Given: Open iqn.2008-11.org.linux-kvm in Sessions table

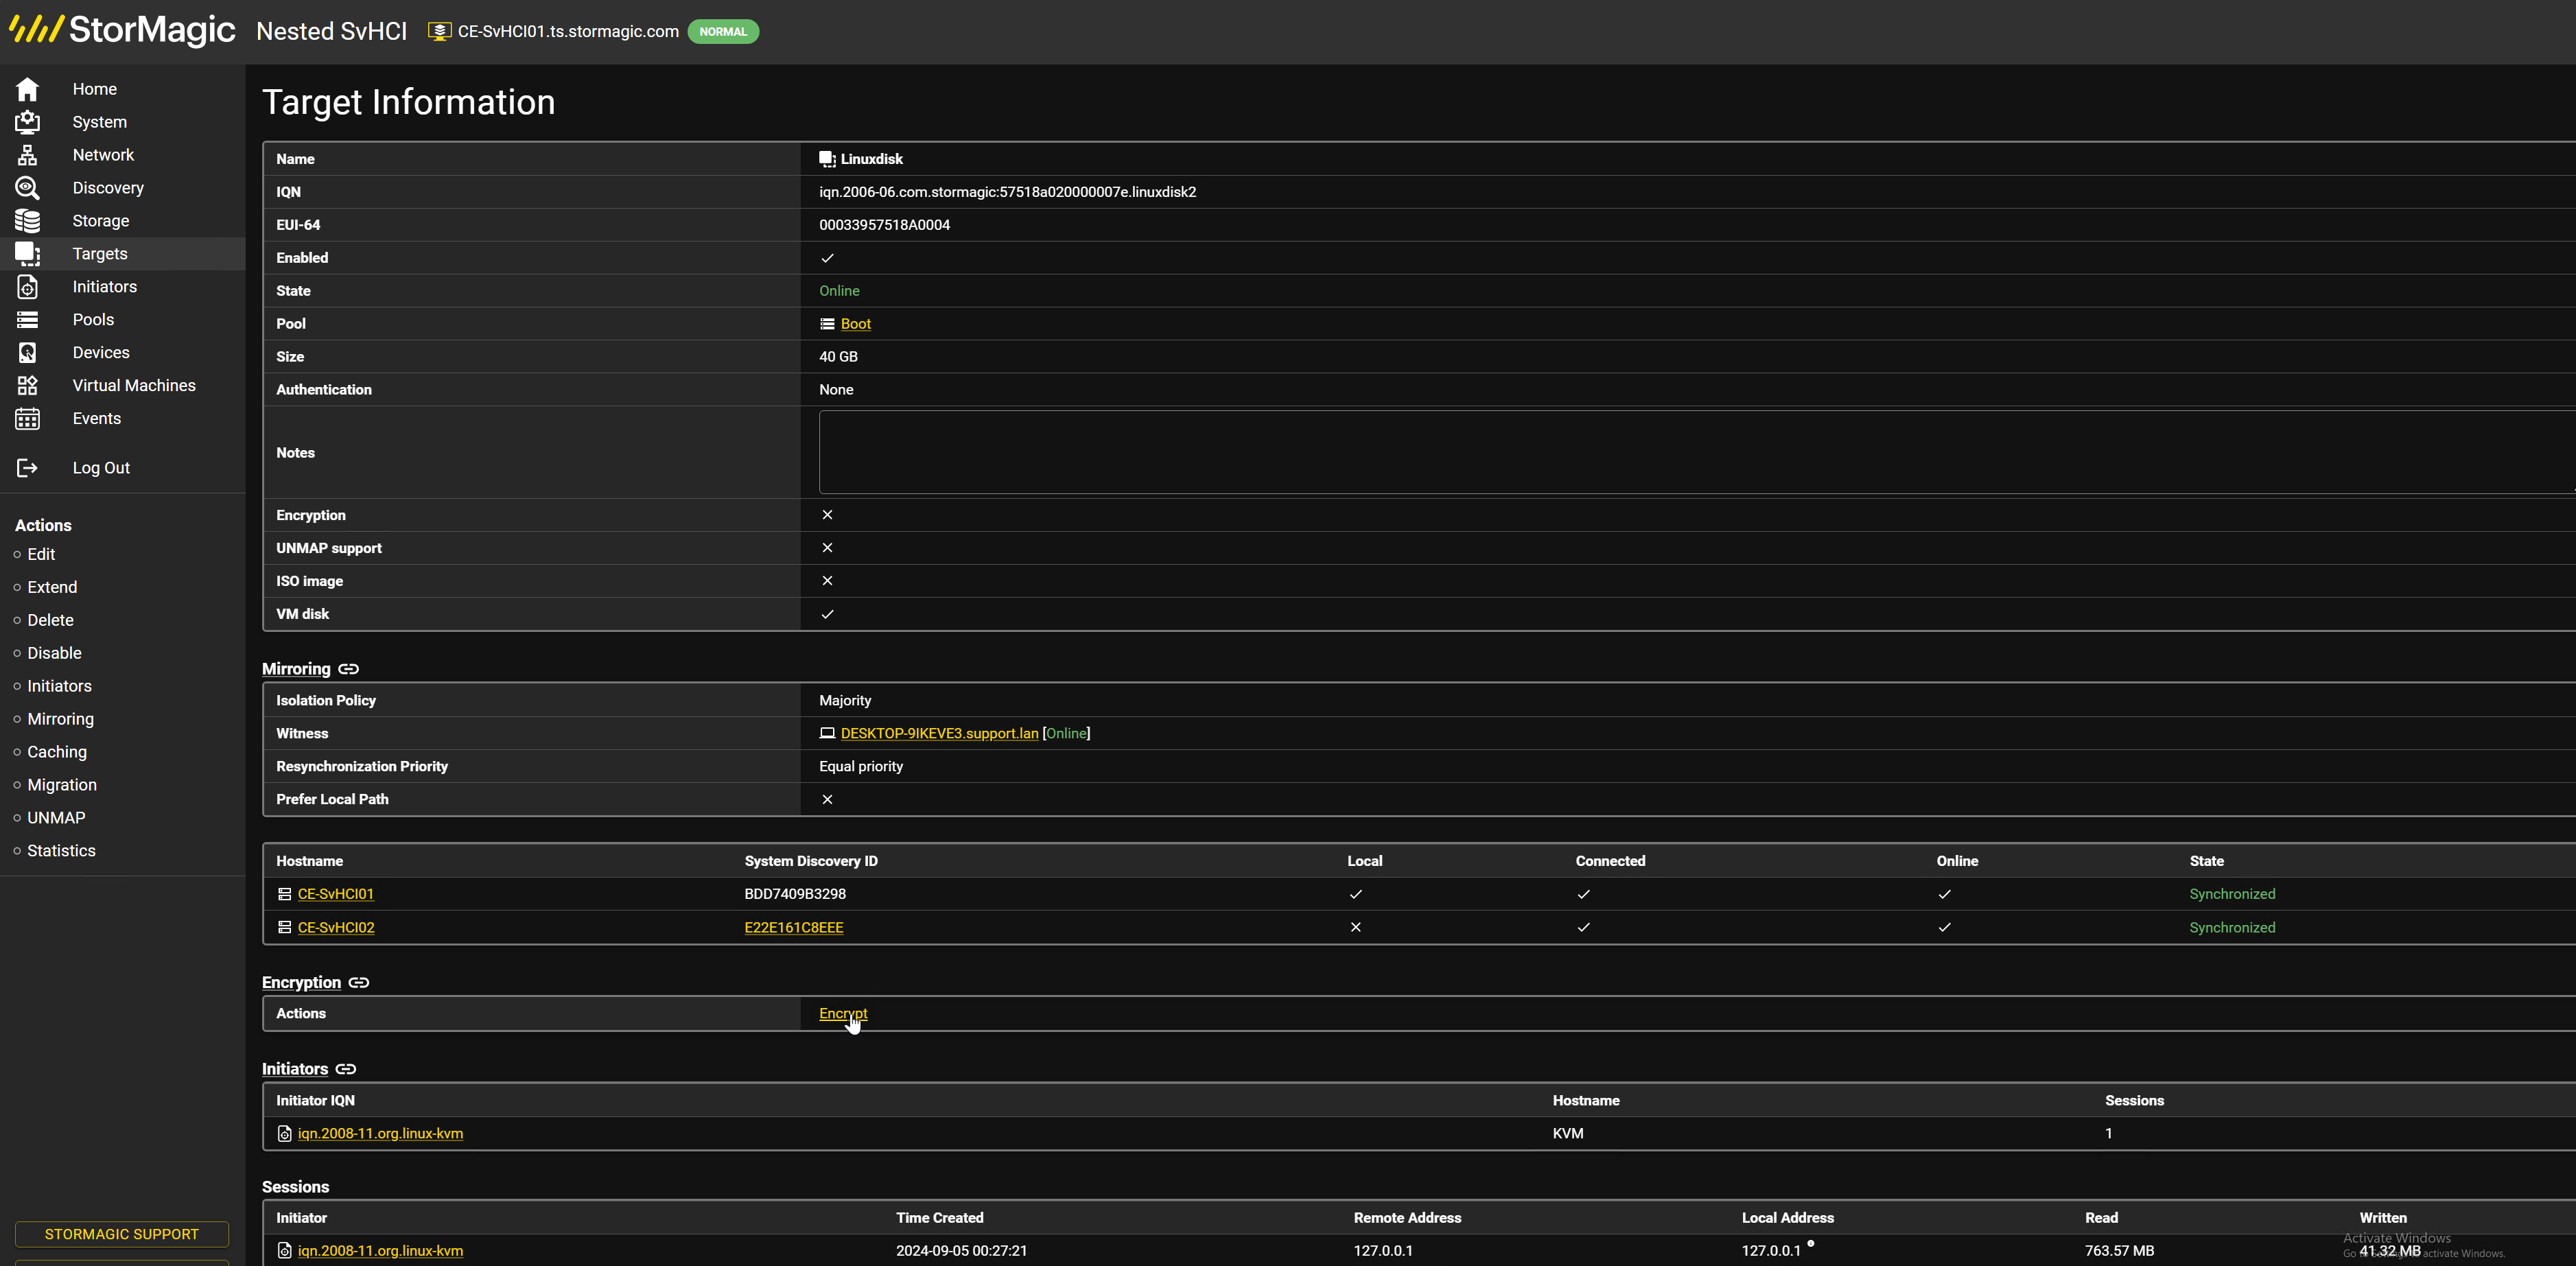Looking at the screenshot, I should pos(380,1251).
